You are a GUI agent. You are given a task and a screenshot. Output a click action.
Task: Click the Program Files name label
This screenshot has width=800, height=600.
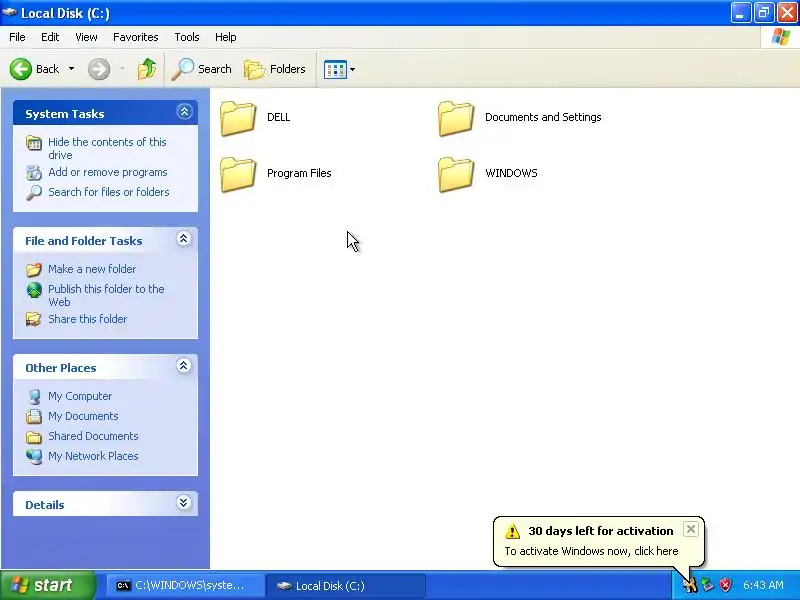(299, 173)
